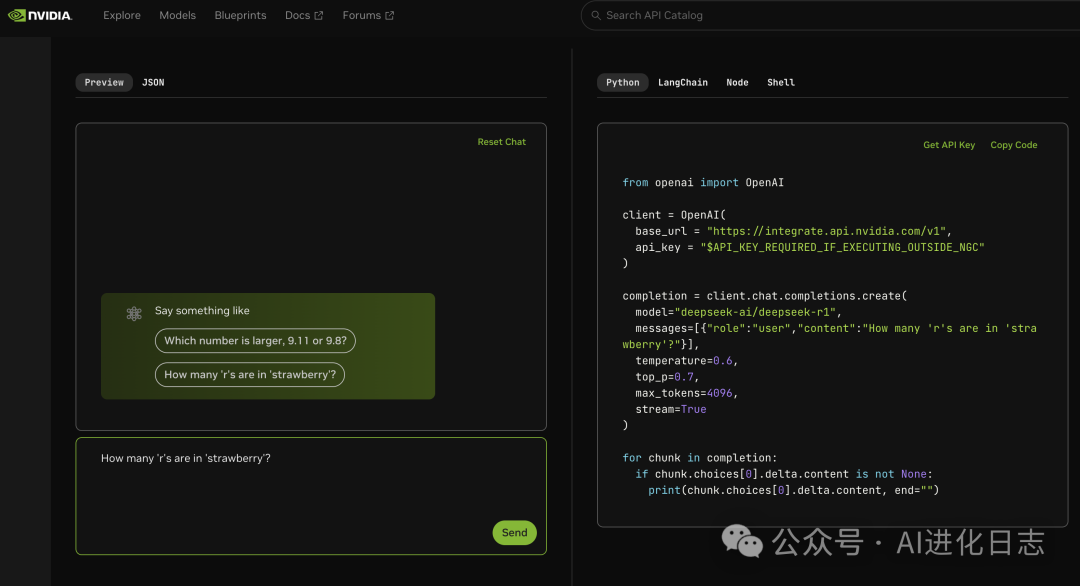1080x586 pixels.
Task: Send the chat message
Action: pyautogui.click(x=515, y=532)
